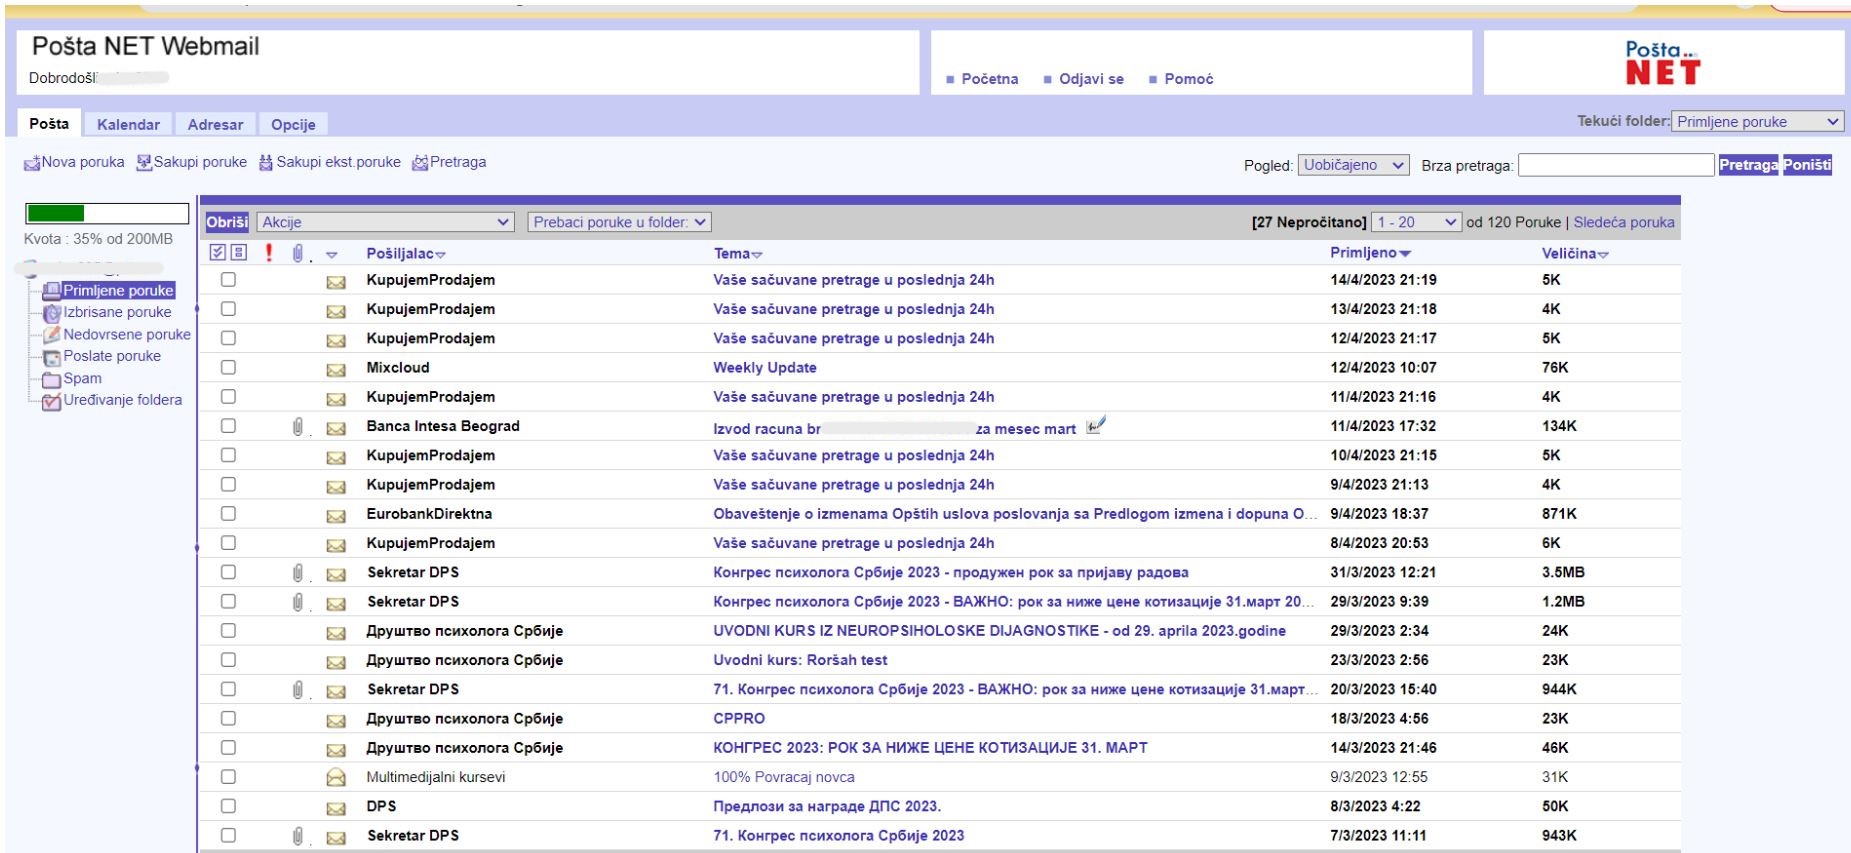The image size is (1851, 853).
Task: Open Uređivanje foldera folder management
Action: pyautogui.click(x=123, y=400)
